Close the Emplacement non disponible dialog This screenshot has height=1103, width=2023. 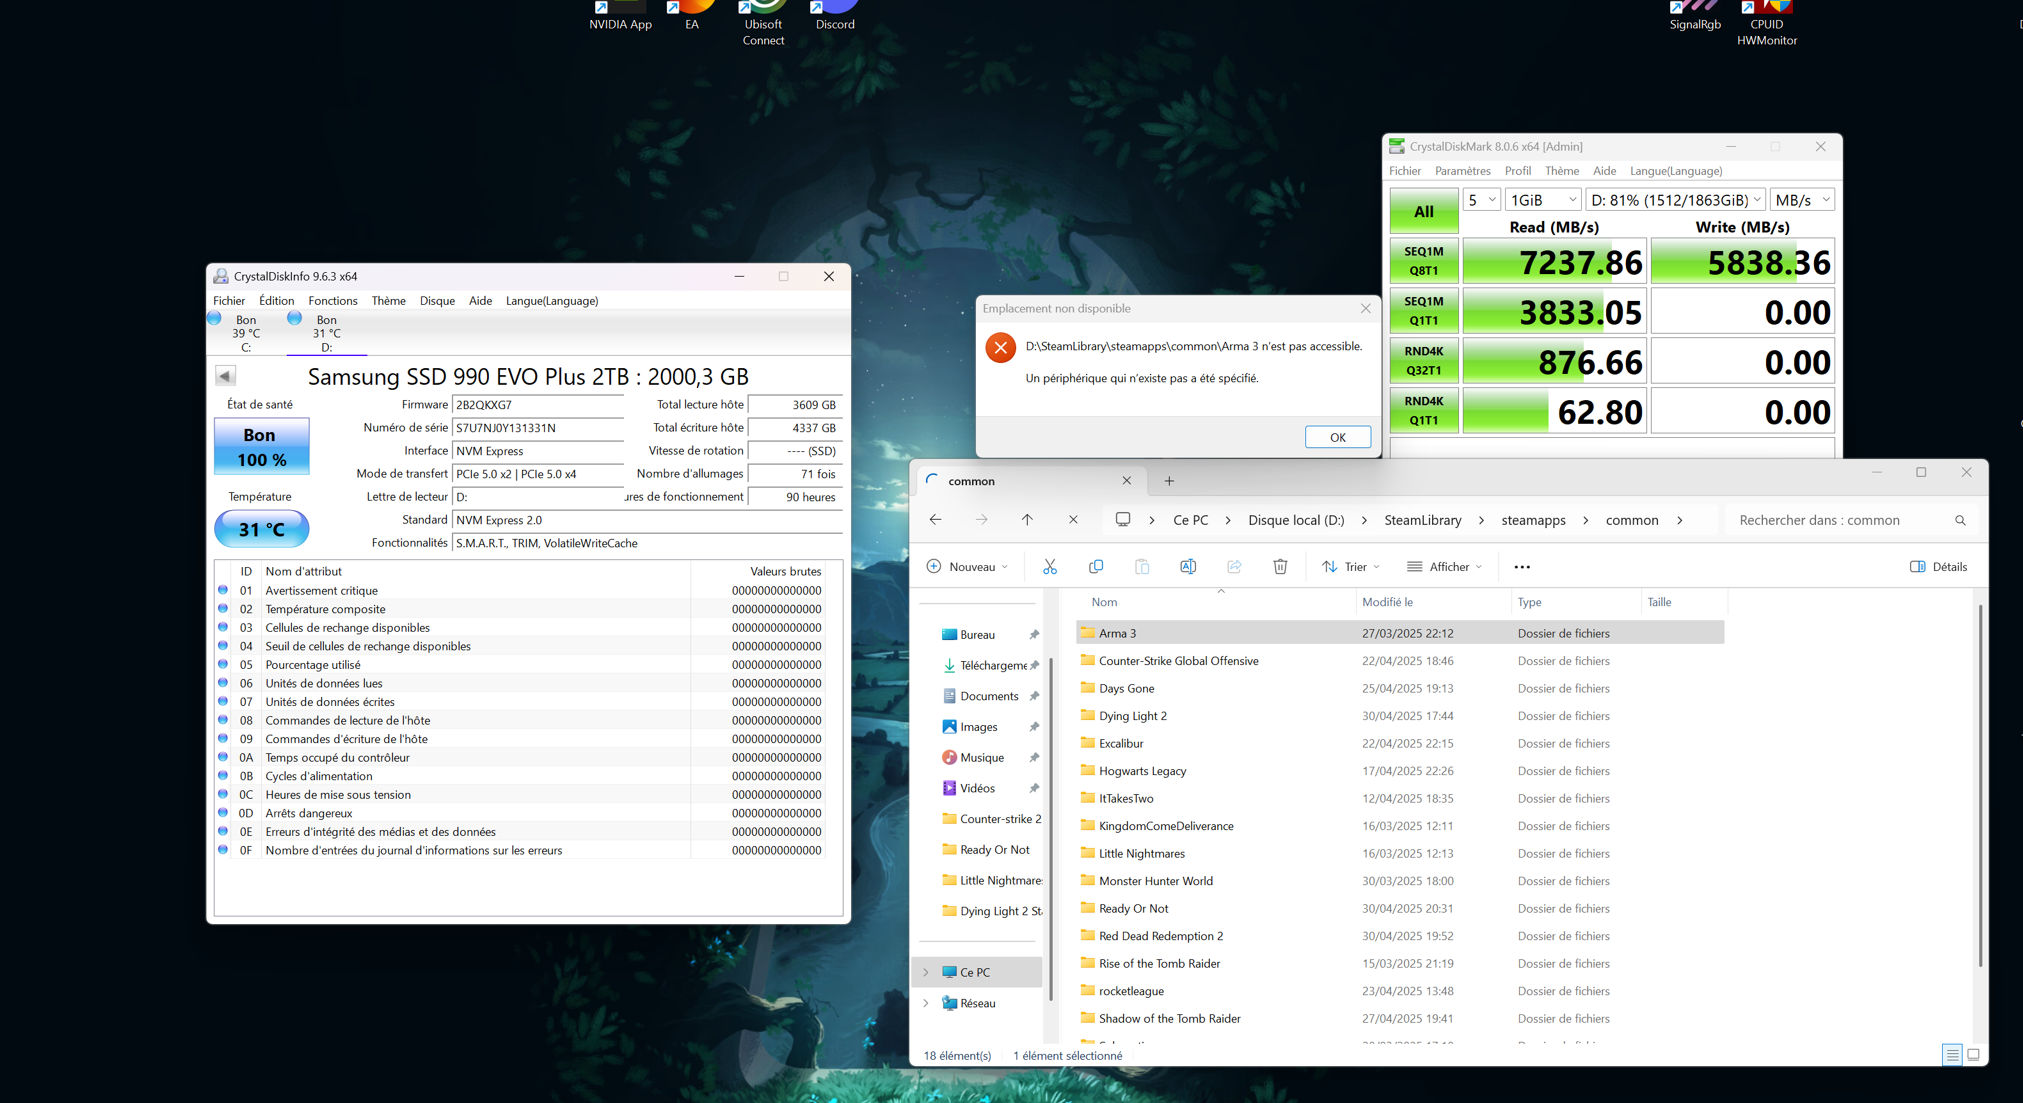point(1366,309)
